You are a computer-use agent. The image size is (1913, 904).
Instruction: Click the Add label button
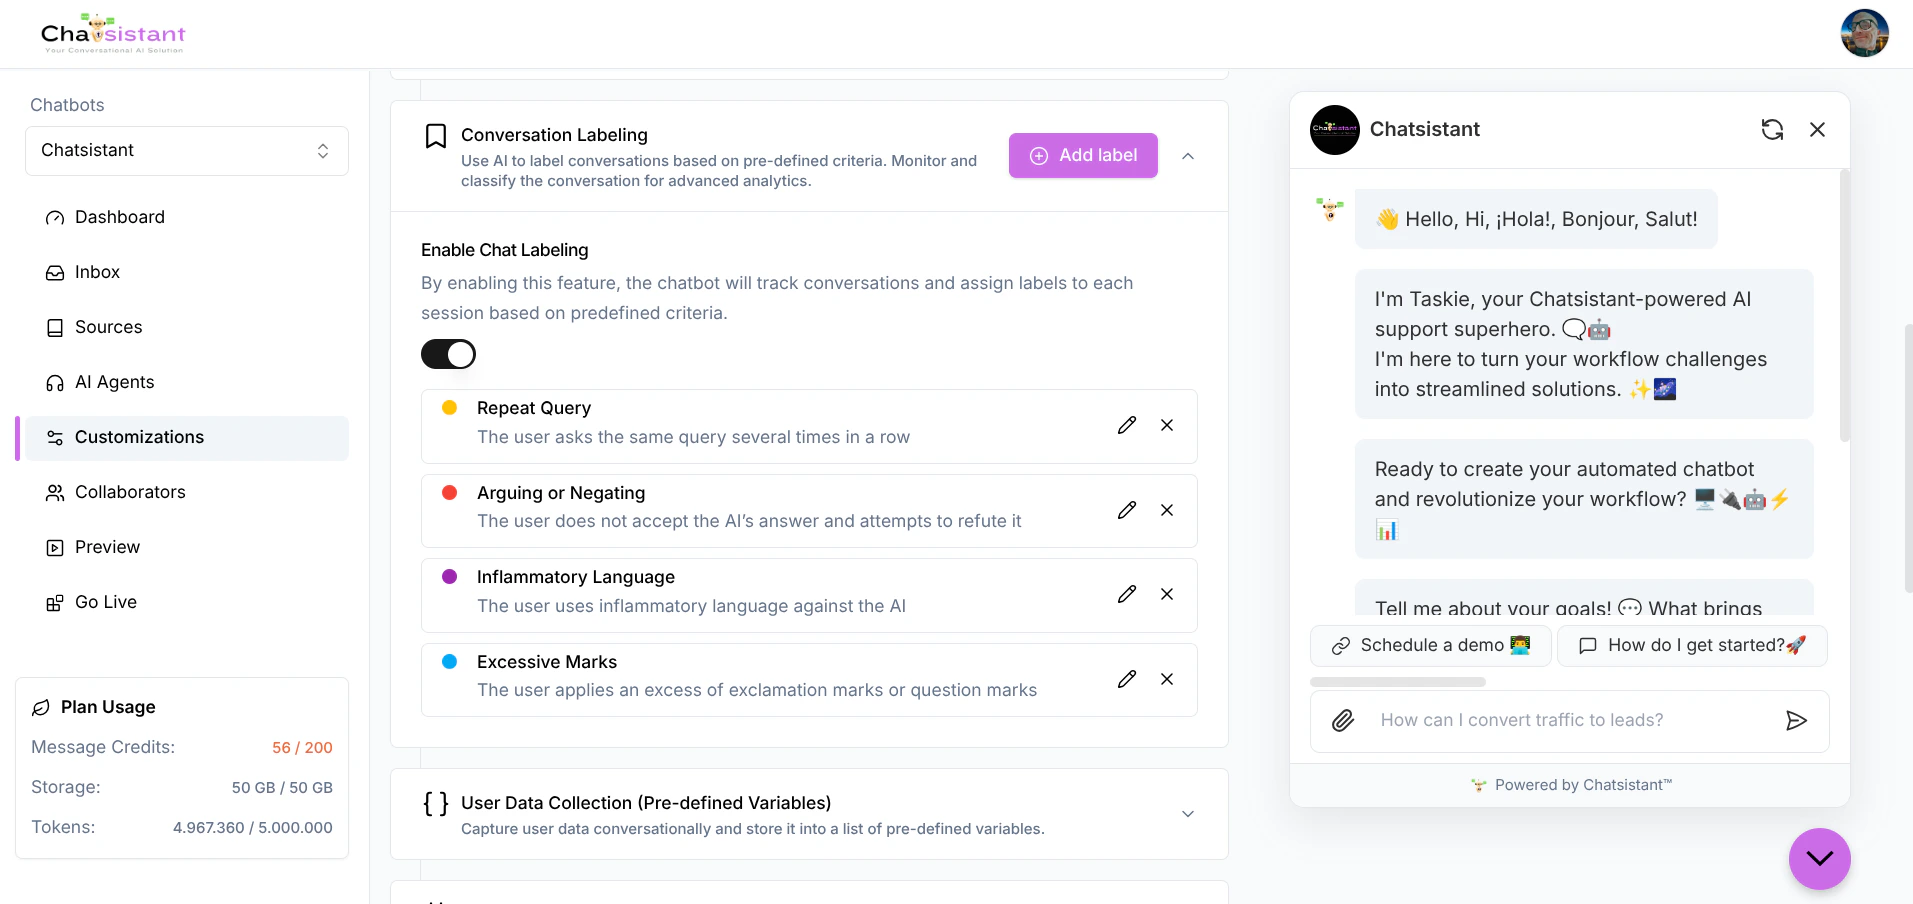pos(1083,156)
